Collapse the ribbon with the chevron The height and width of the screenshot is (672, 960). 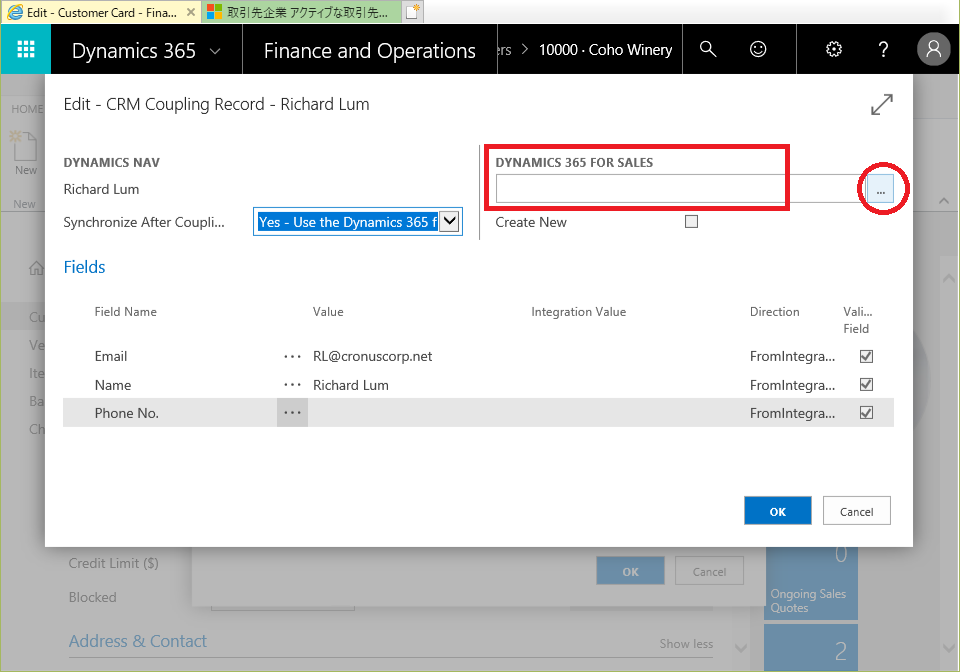[943, 201]
